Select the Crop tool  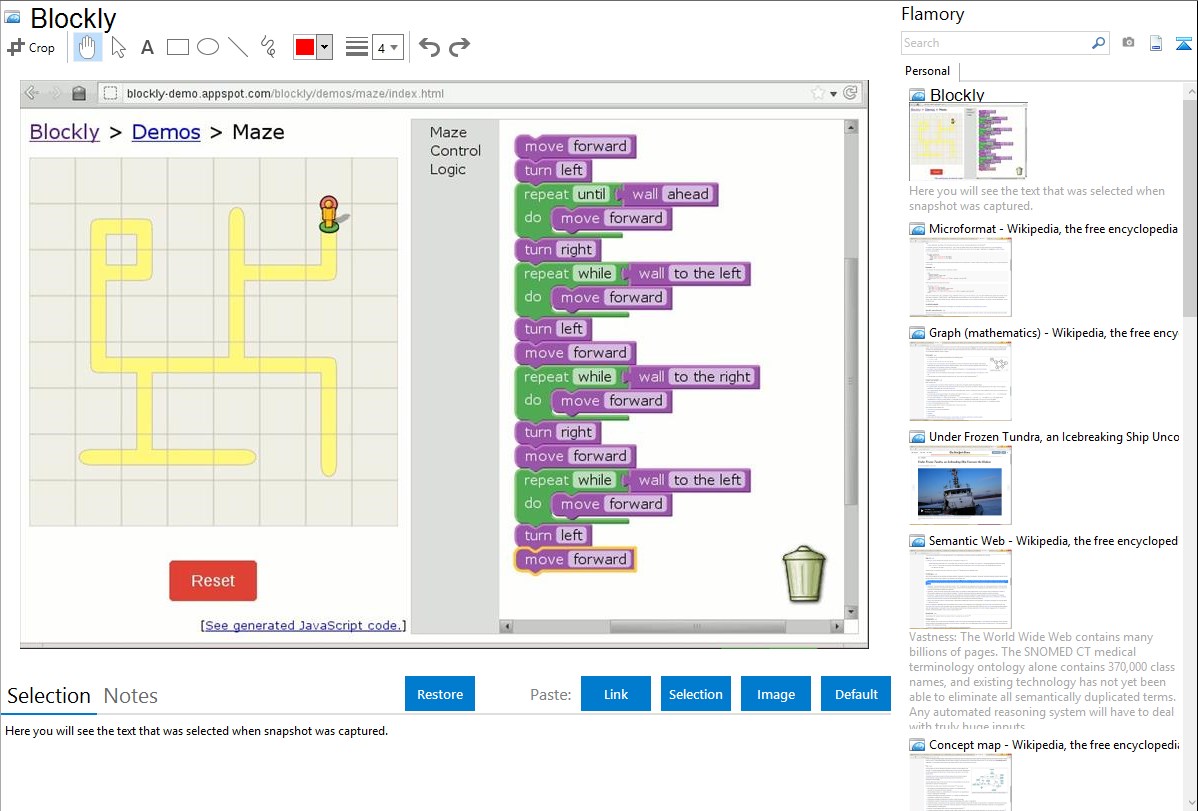(31, 47)
